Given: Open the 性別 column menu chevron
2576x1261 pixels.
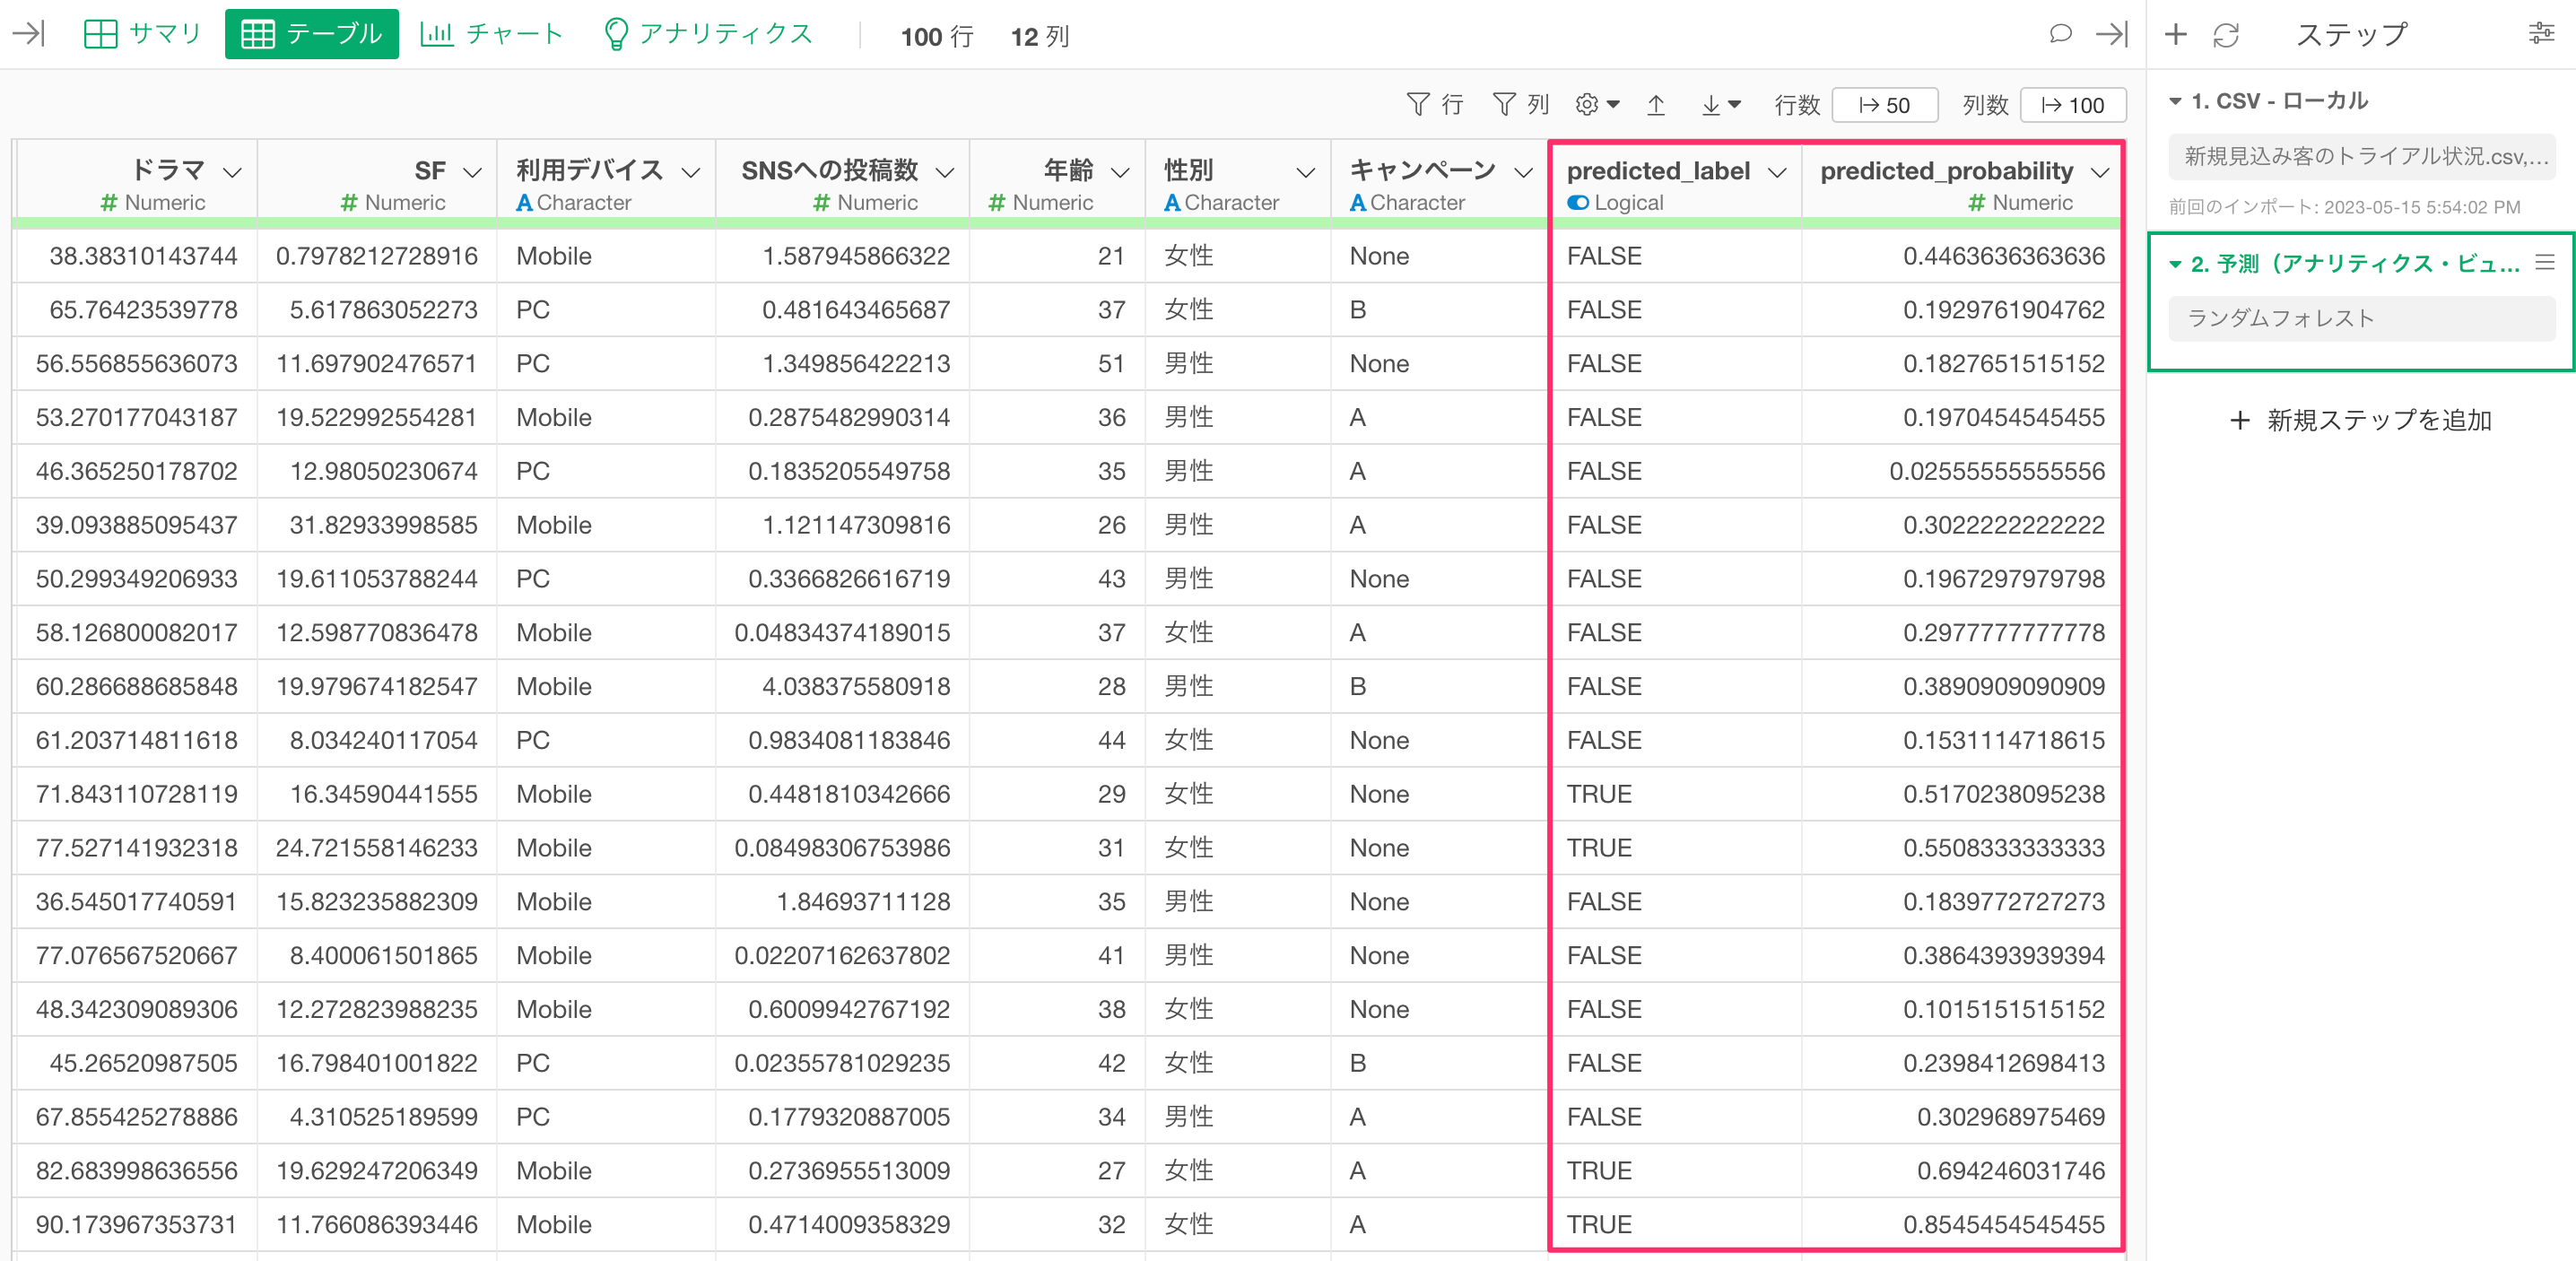Looking at the screenshot, I should [1305, 172].
